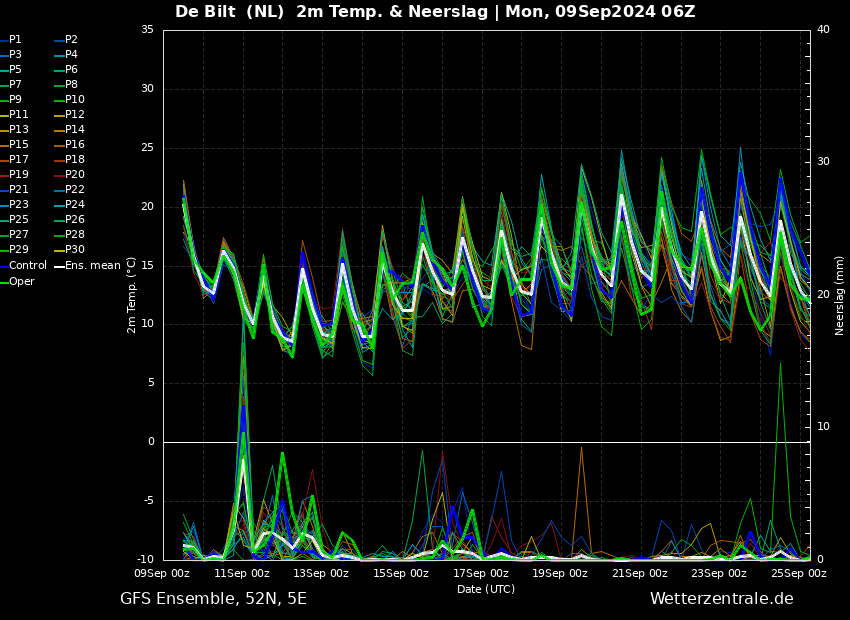
Task: Click the Wetterzentrale.de watermark text
Action: 722,599
